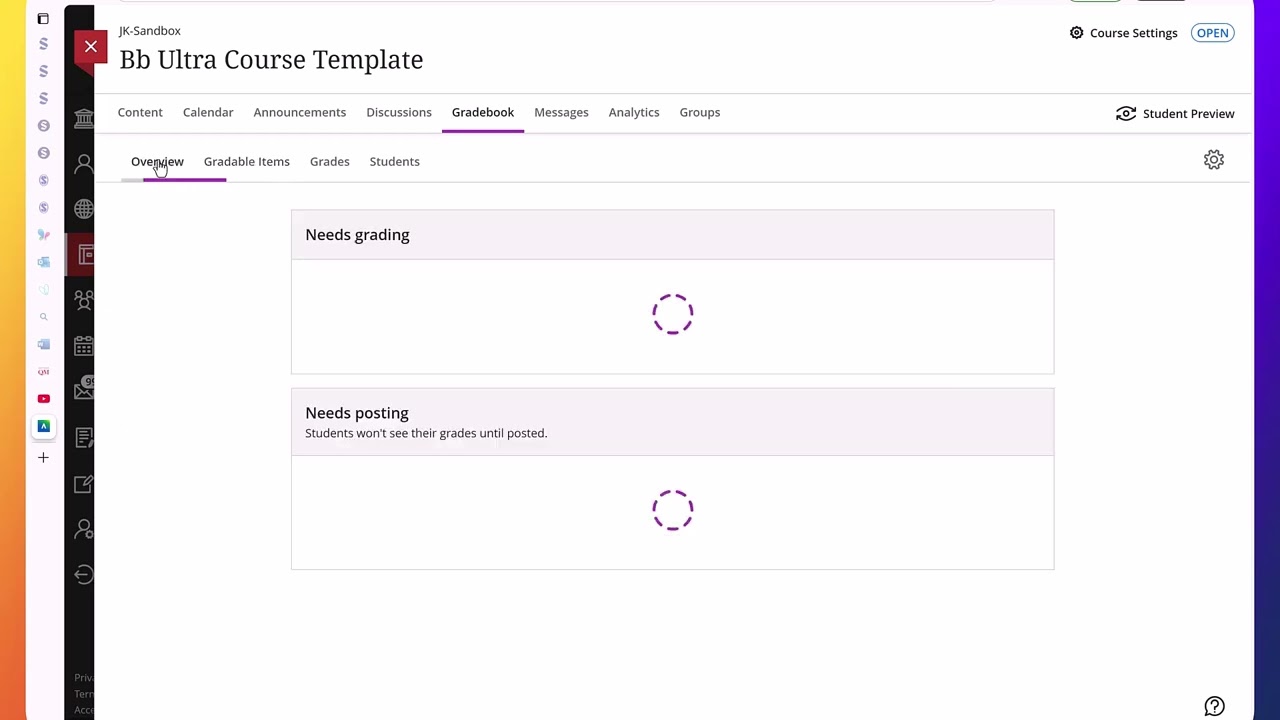Screen dimensions: 1280x720
Task: Open the QM pinned tab icon
Action: point(43,371)
